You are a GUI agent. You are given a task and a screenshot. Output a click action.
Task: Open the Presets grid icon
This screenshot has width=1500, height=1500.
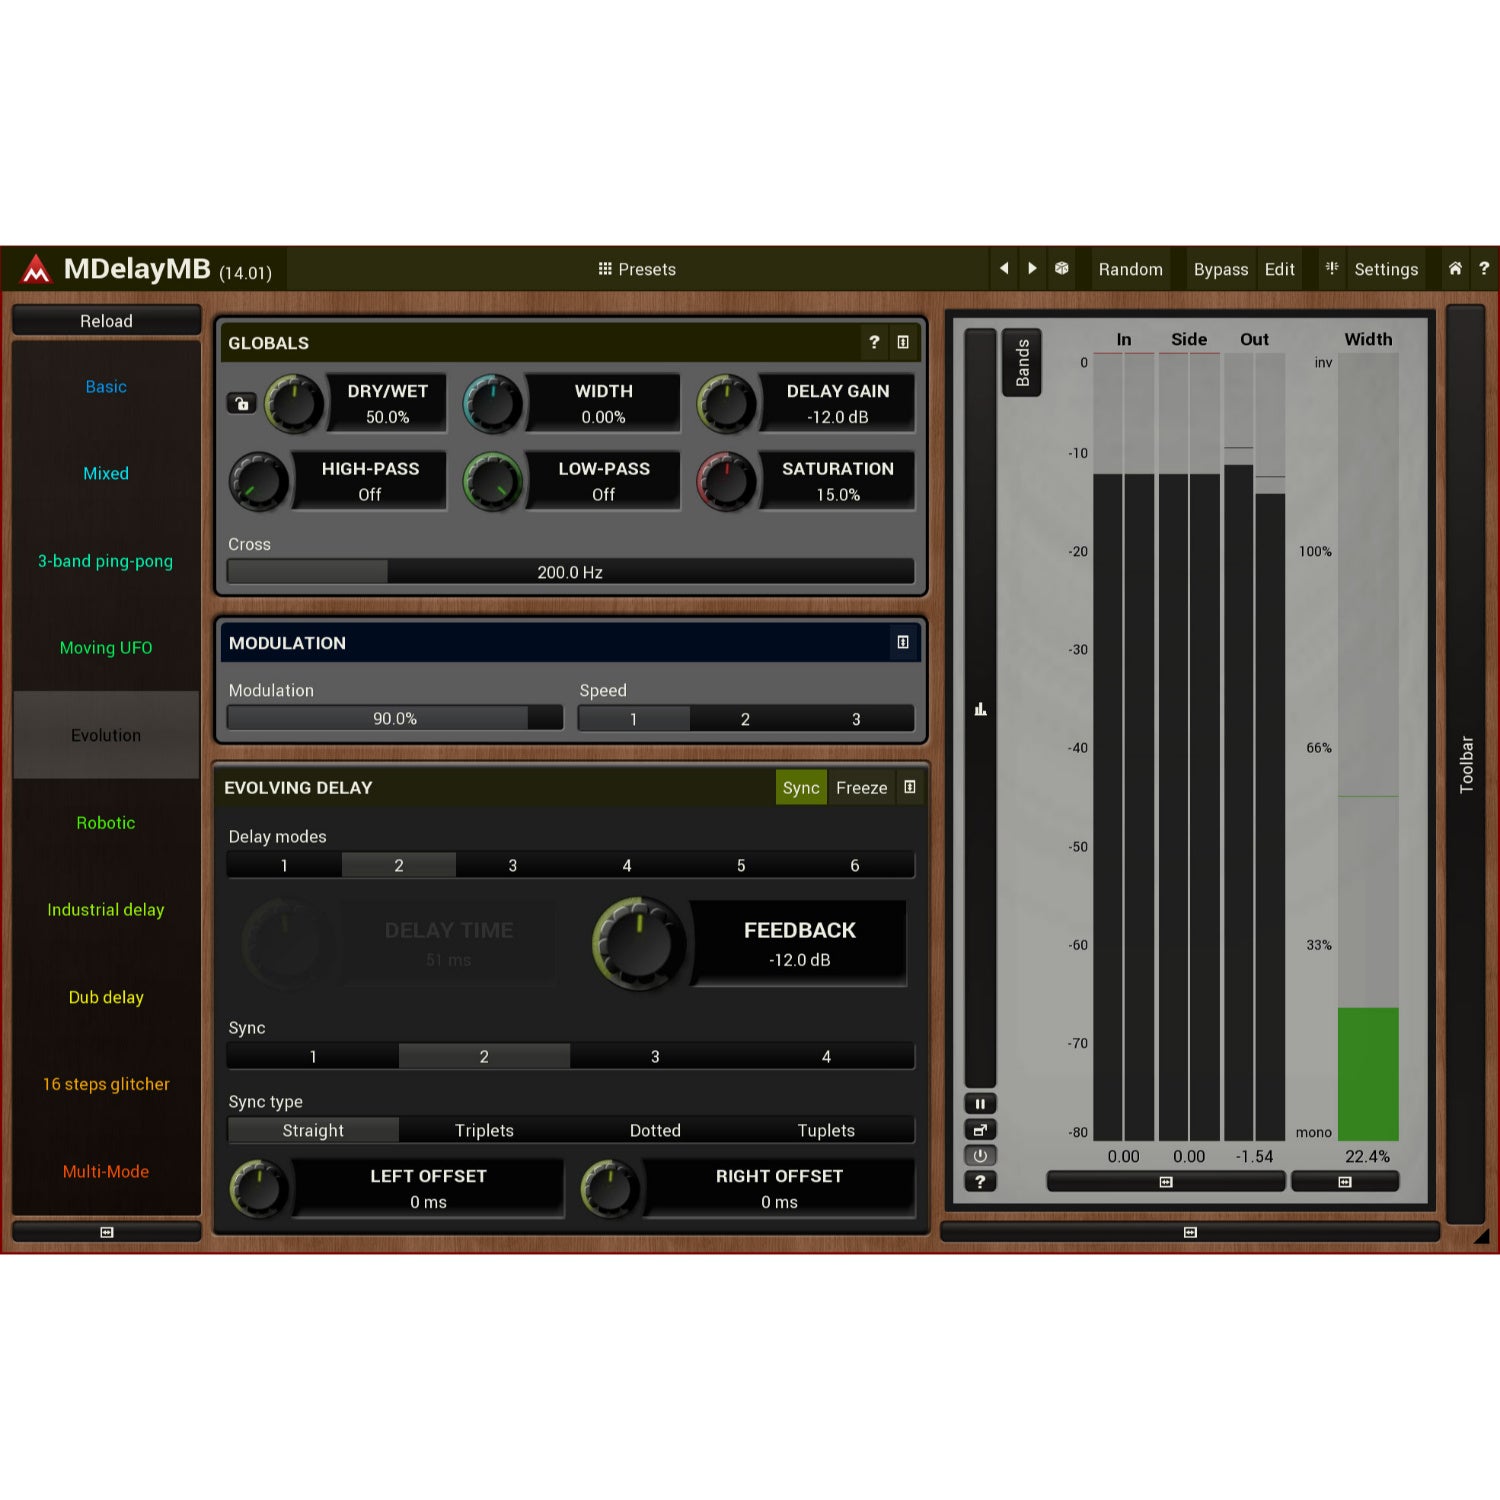[x=605, y=269]
